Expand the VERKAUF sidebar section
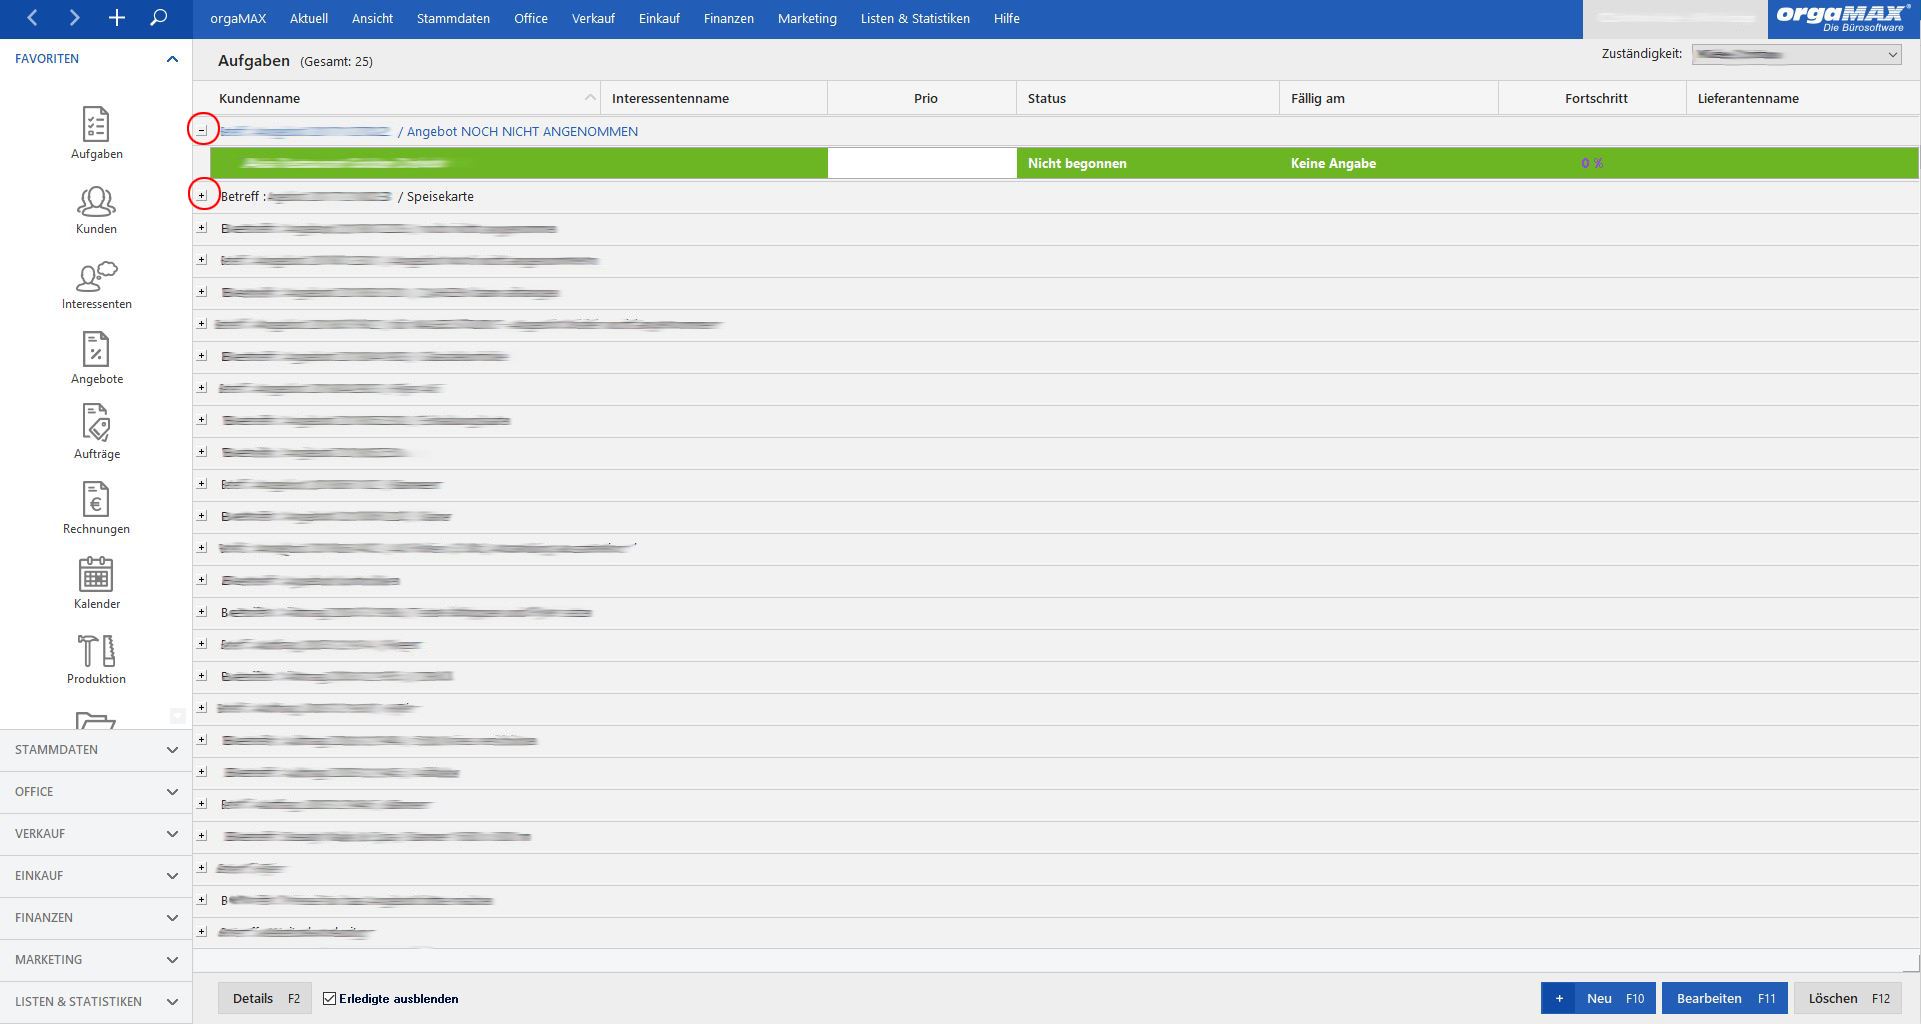The image size is (1921, 1024). pyautogui.click(x=96, y=833)
